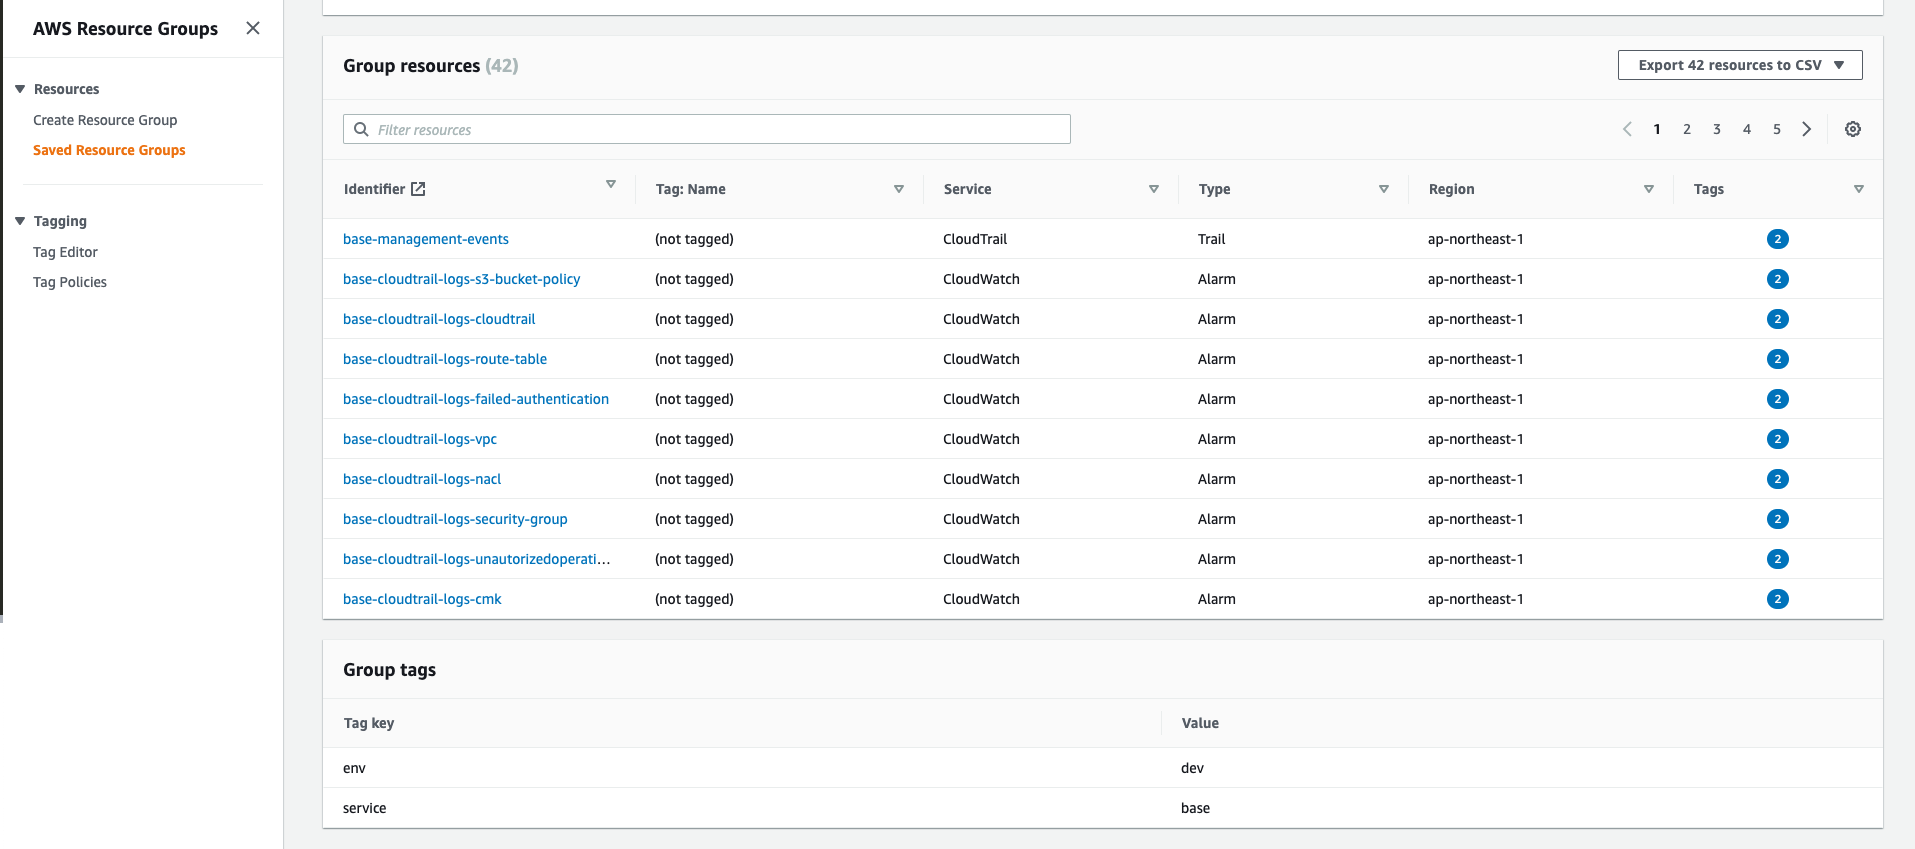Show tags badge for base-cloudtrail-logs-cloudtrail
The width and height of the screenshot is (1915, 849).
(x=1777, y=319)
